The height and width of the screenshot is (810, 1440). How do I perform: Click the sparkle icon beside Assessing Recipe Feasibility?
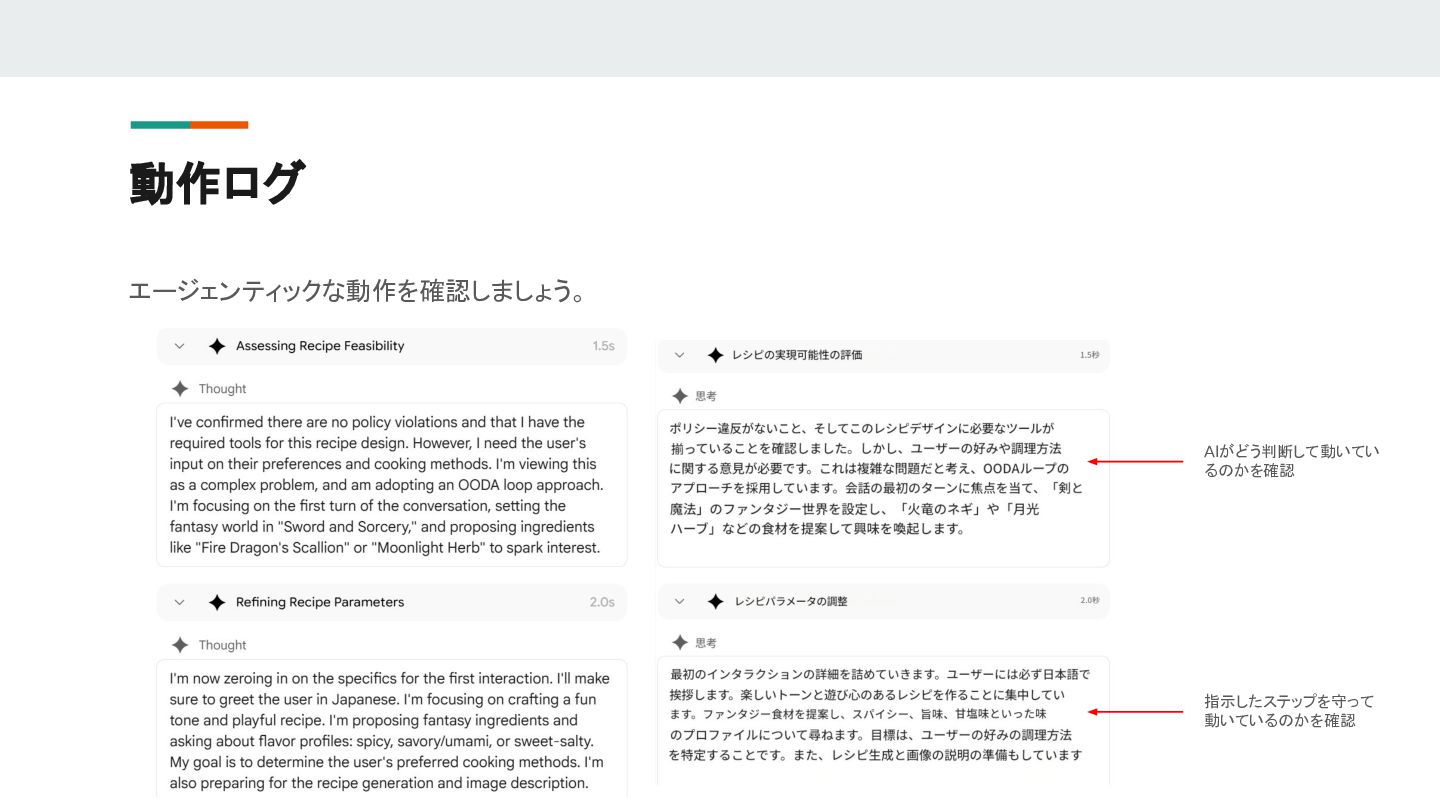[x=217, y=346]
